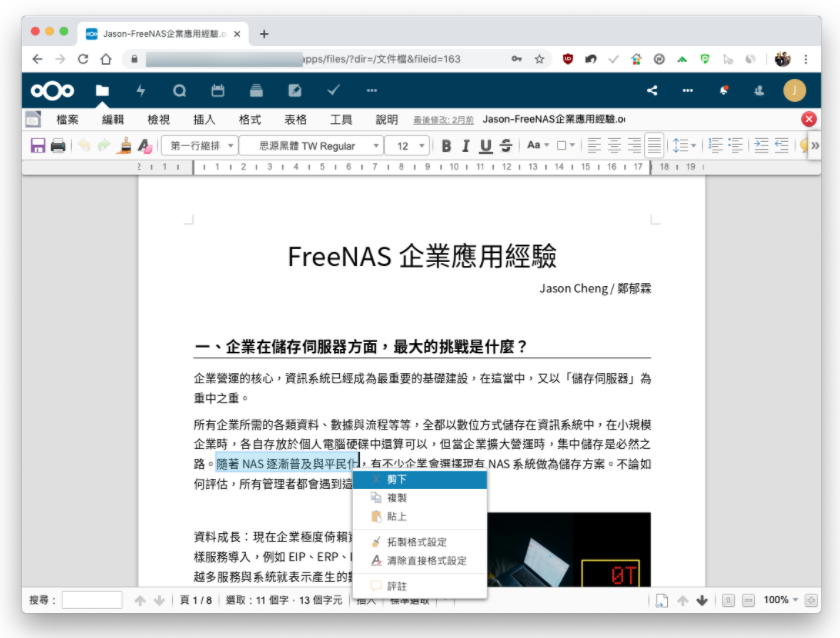Image resolution: width=840 pixels, height=638 pixels.
Task: Toggle align left
Action: pos(594,145)
